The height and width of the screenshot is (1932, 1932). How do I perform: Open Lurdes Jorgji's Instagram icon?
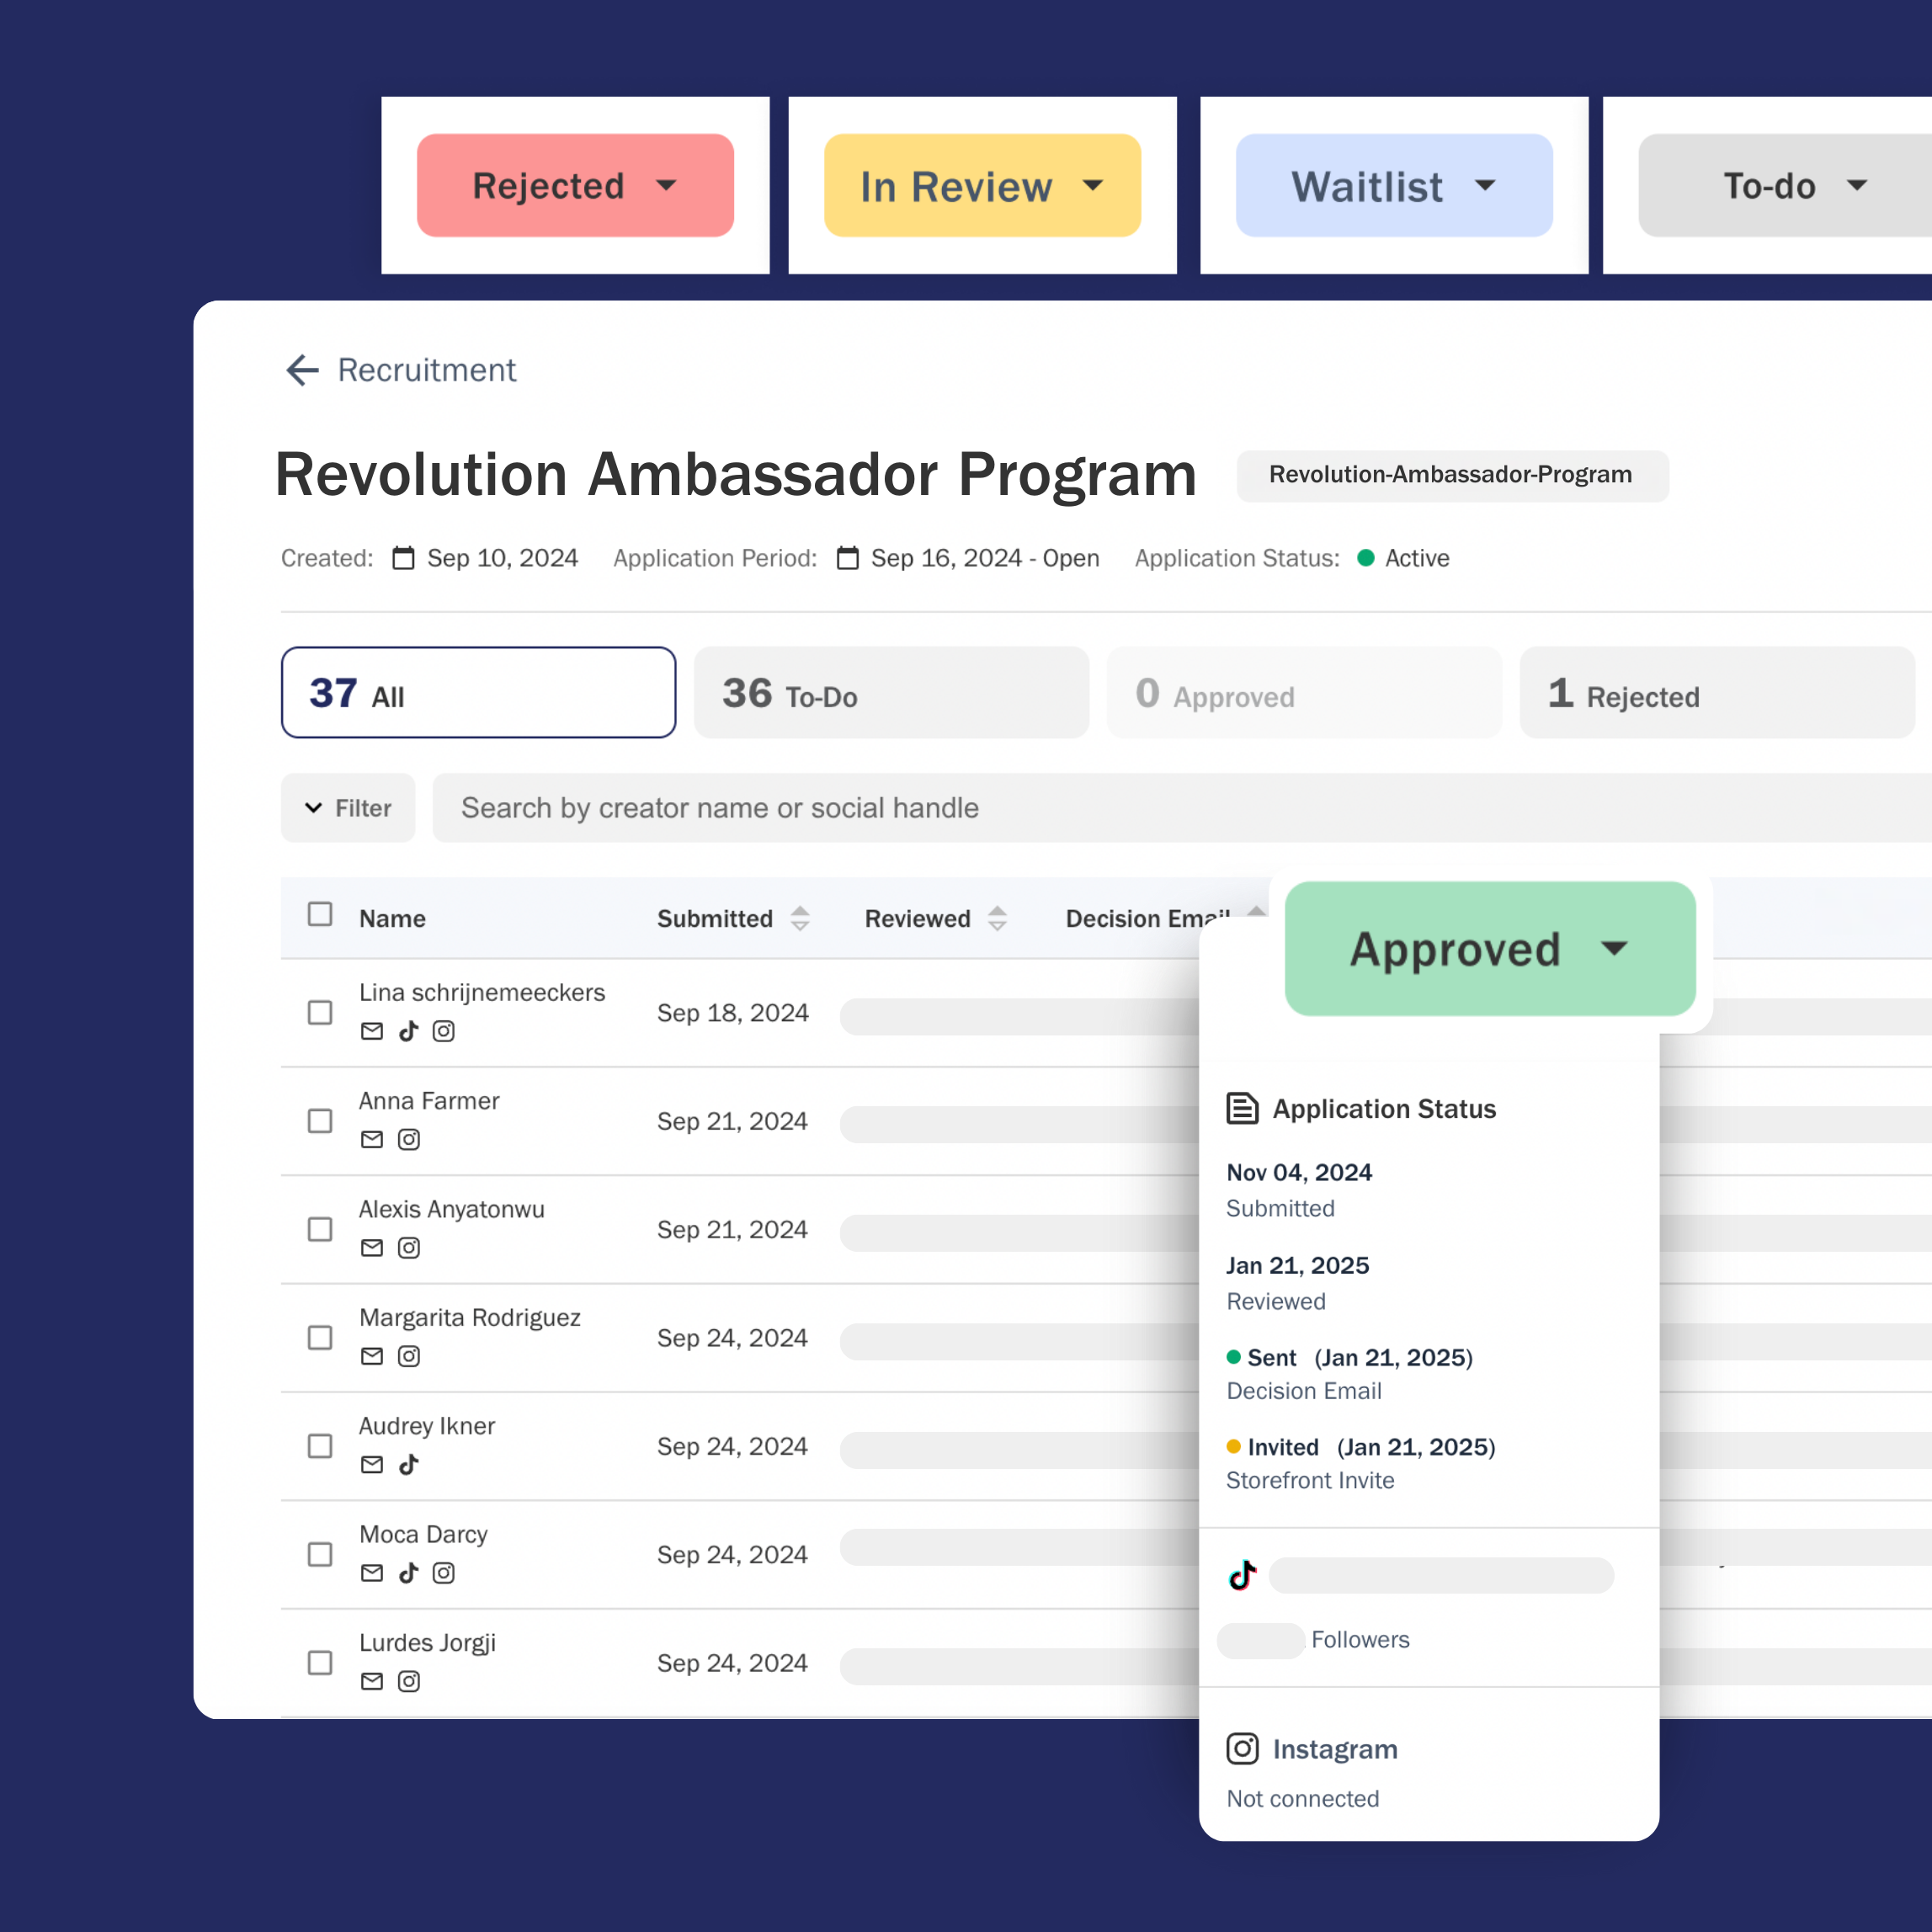click(409, 1681)
